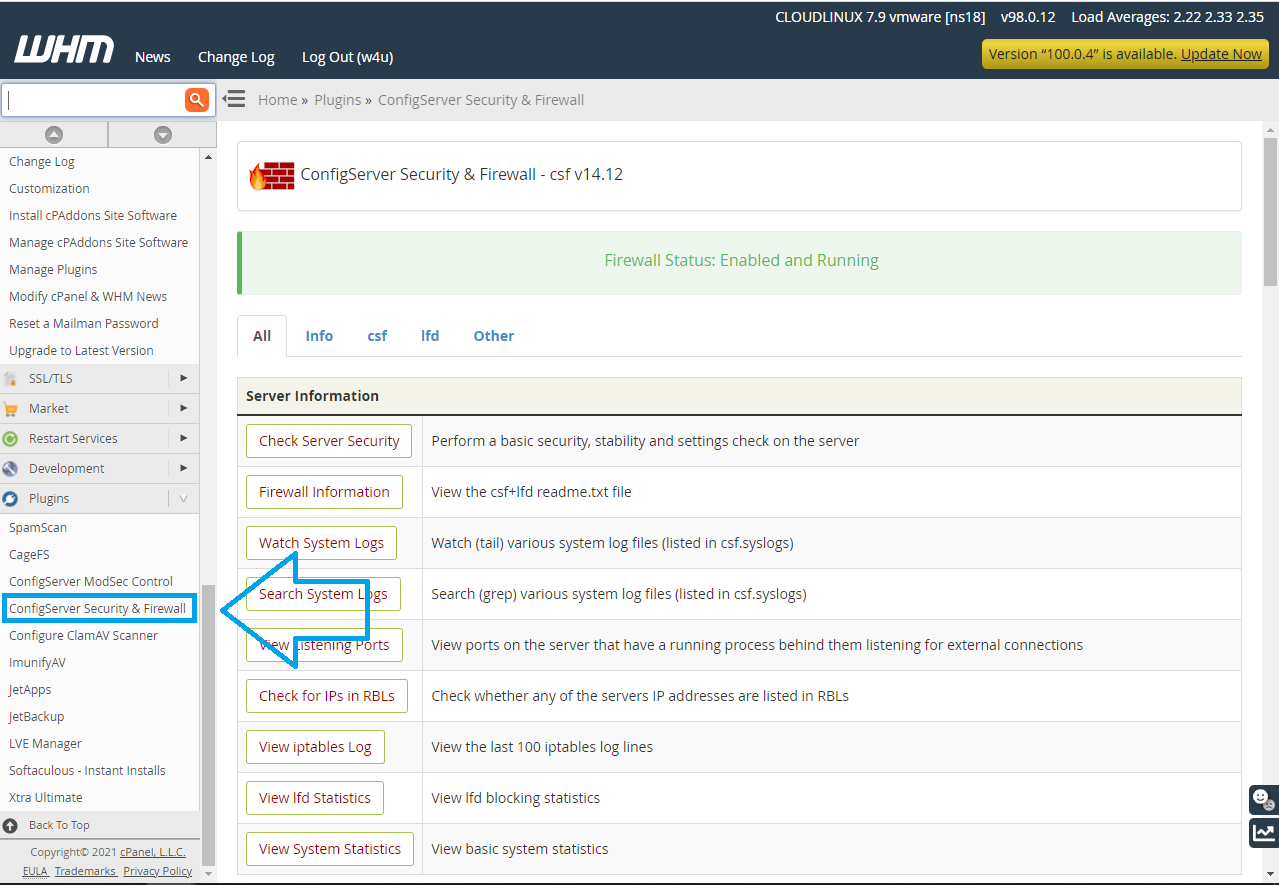Click the expand-all down arrow button
The image size is (1279, 885).
pos(162,135)
